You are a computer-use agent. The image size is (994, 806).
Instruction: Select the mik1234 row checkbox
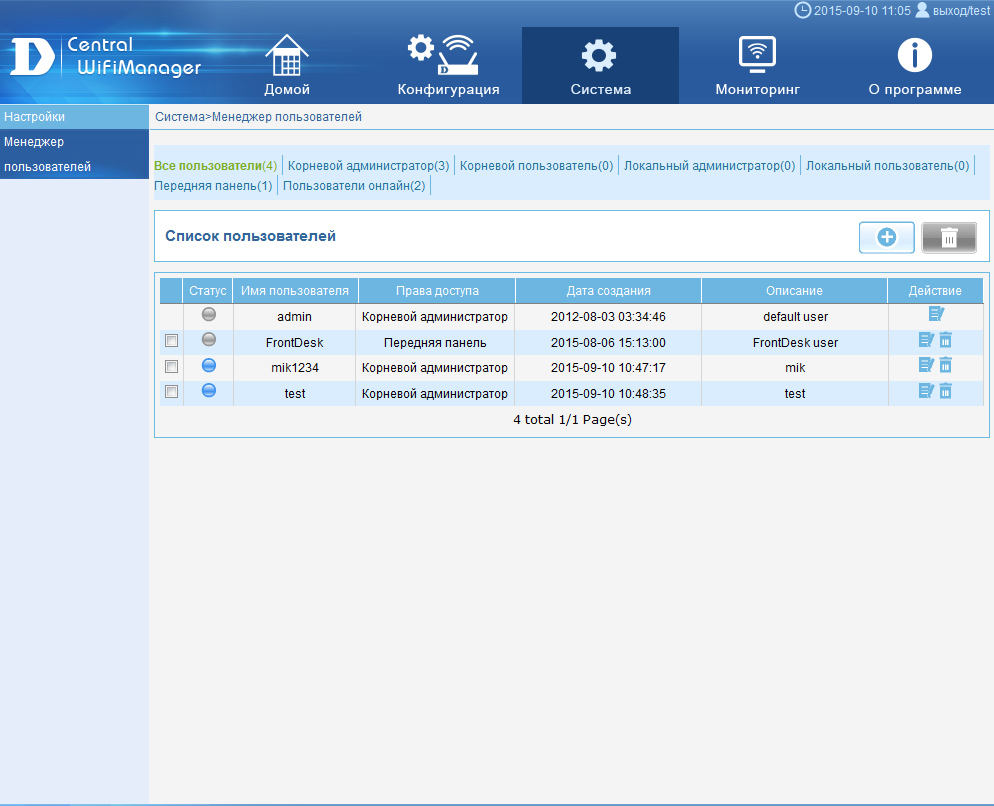click(171, 367)
